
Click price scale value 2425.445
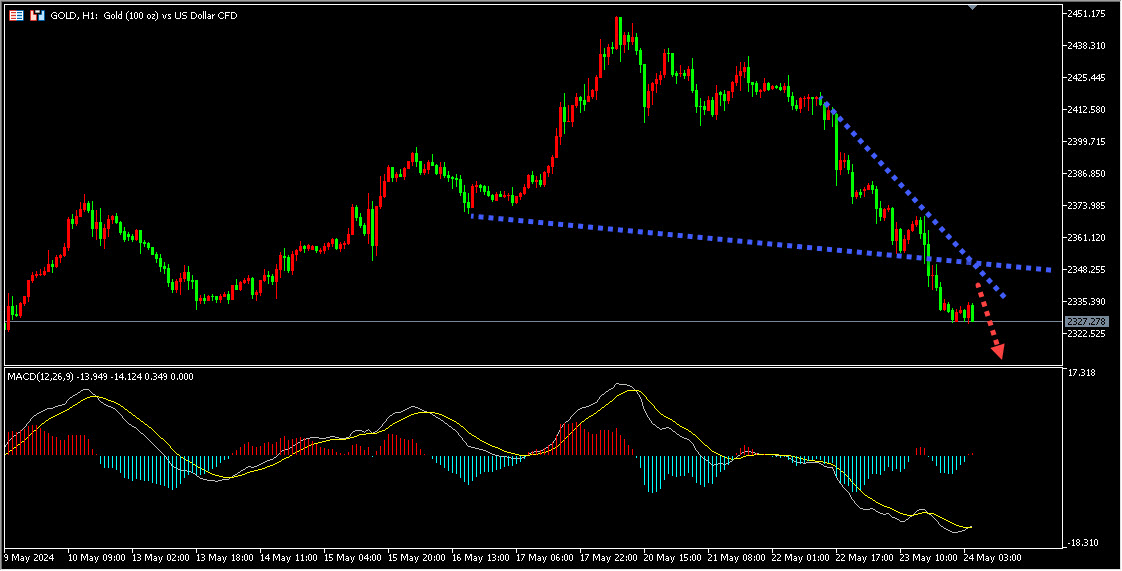point(1088,77)
